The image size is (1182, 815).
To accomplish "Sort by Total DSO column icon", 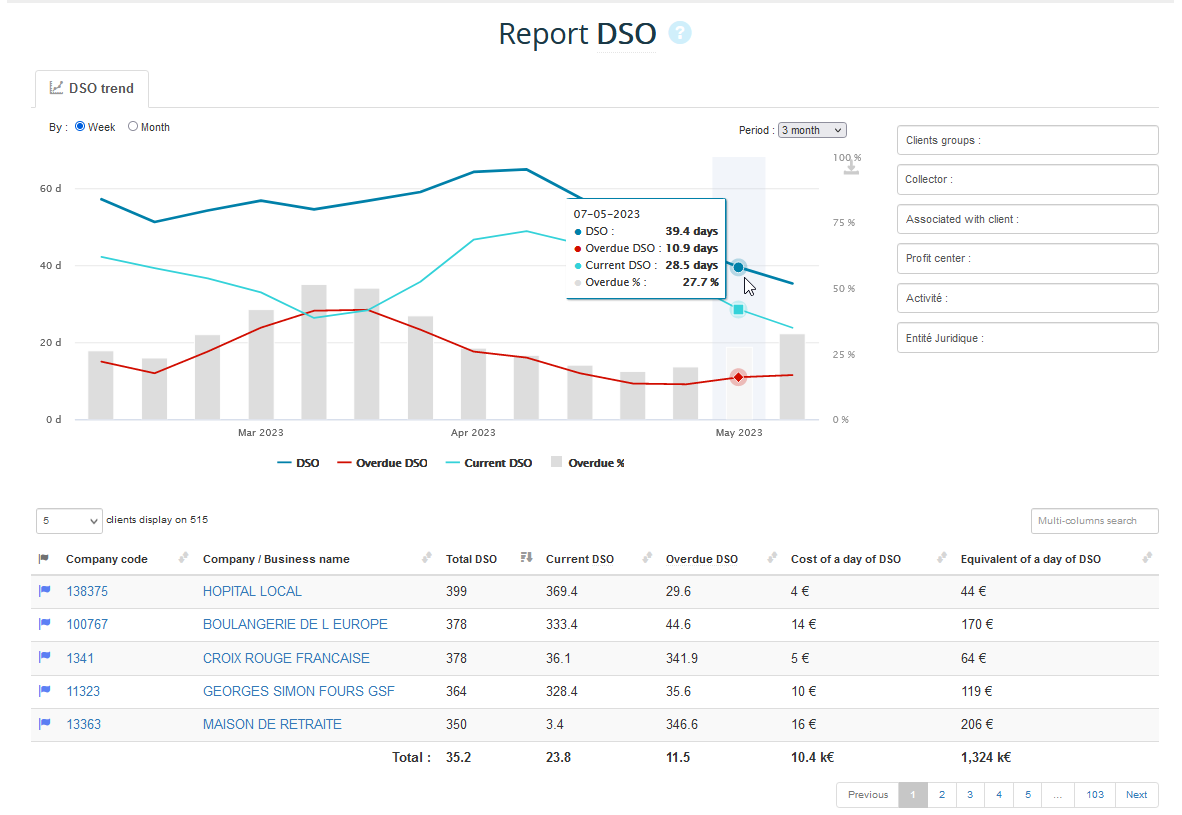I will pos(526,558).
